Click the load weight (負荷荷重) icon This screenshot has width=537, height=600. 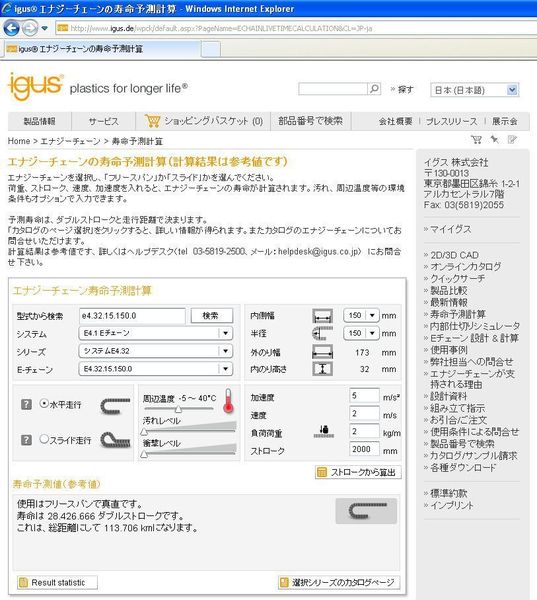pos(324,432)
